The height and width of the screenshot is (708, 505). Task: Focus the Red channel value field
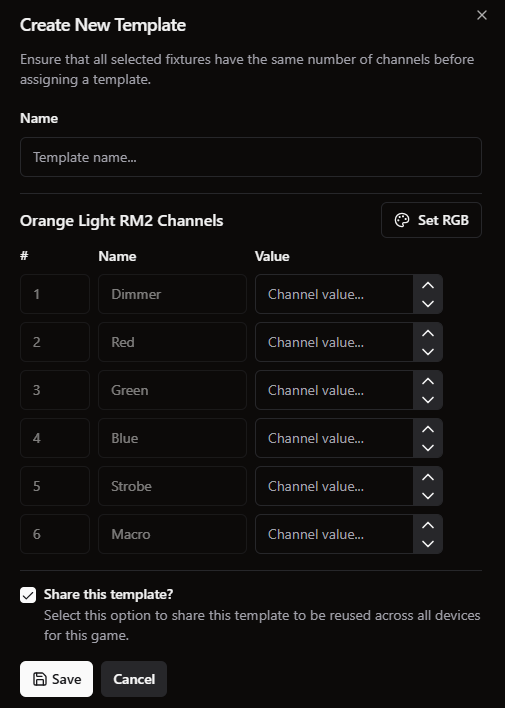coord(334,342)
